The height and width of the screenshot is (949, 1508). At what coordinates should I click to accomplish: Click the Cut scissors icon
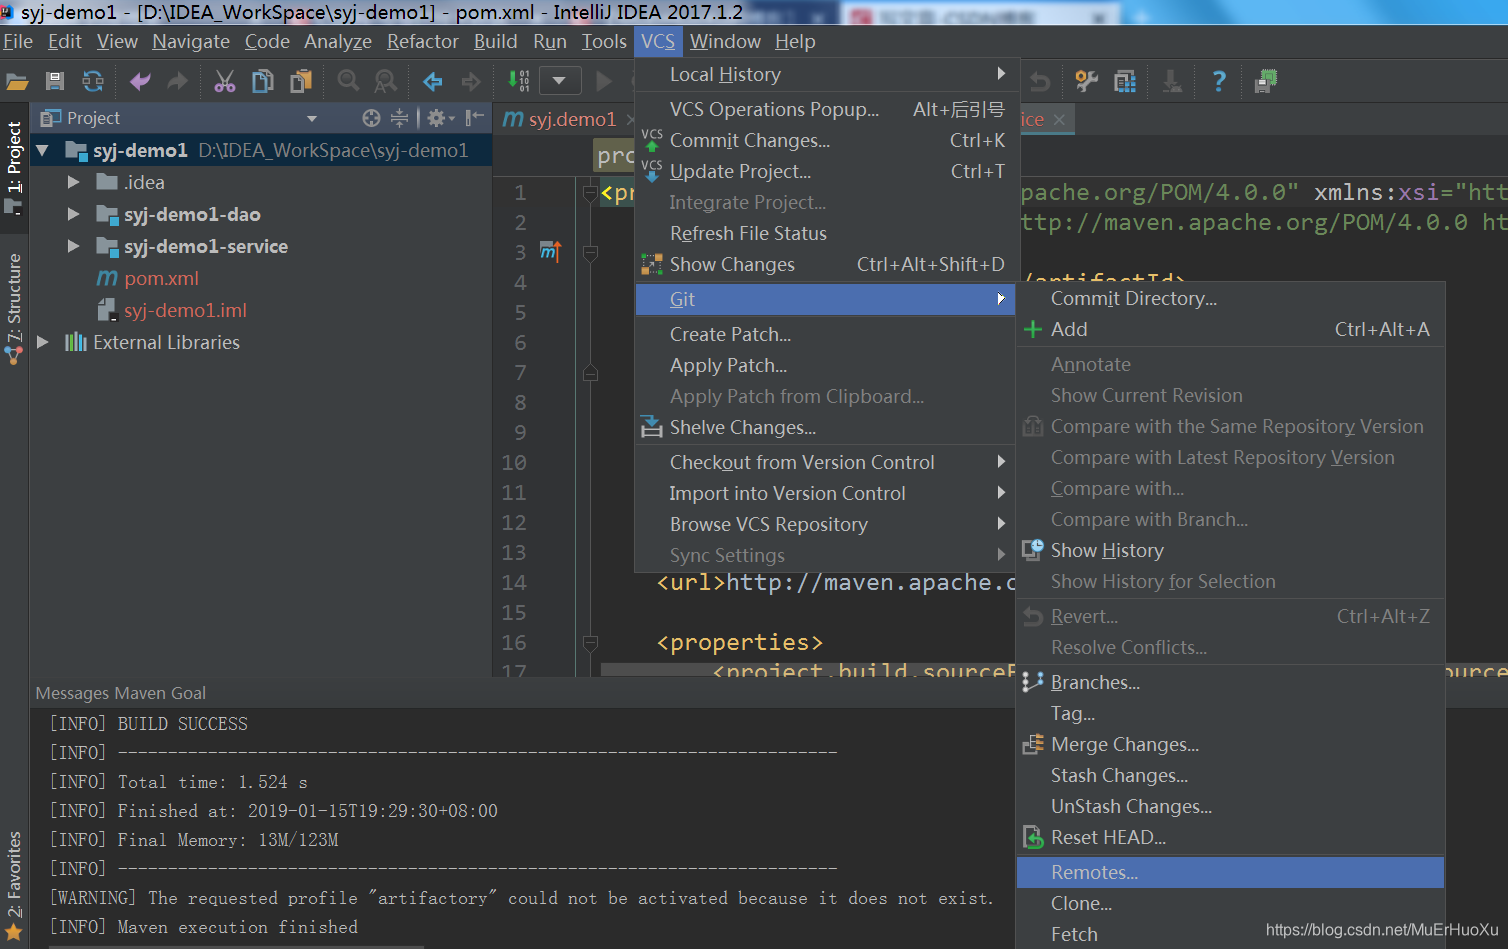click(225, 81)
